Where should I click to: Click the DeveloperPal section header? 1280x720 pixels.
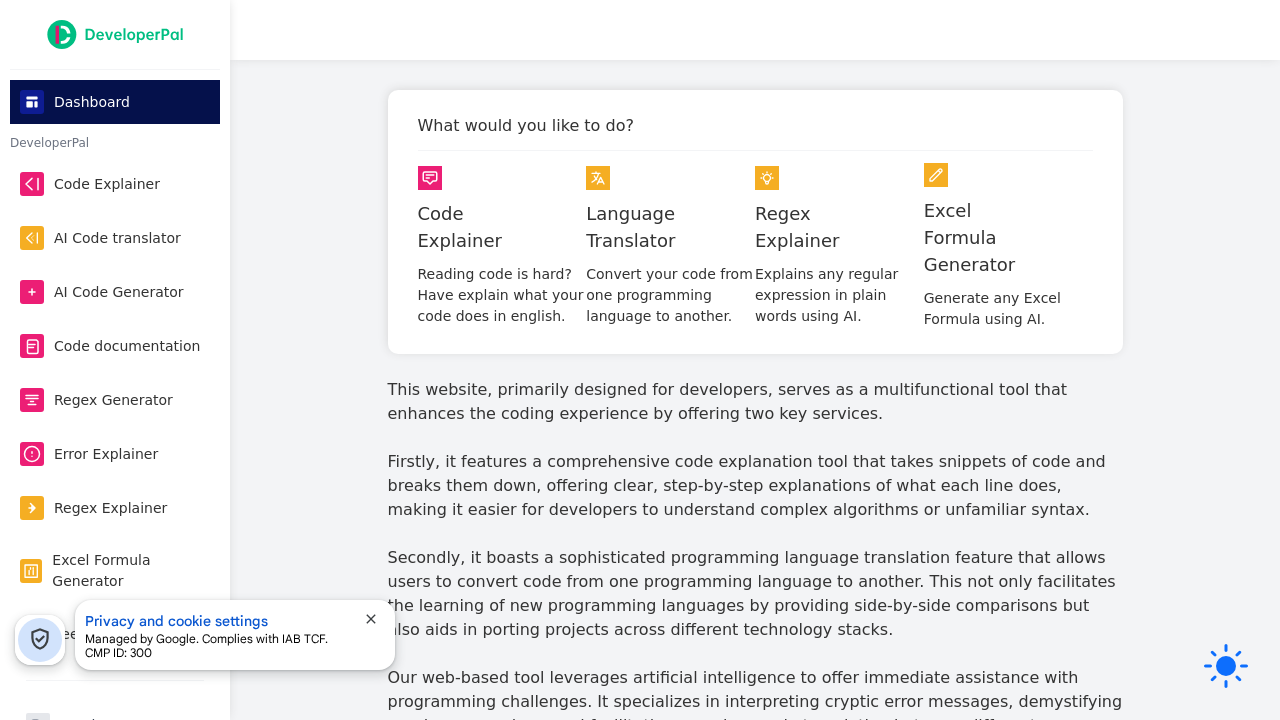point(49,143)
